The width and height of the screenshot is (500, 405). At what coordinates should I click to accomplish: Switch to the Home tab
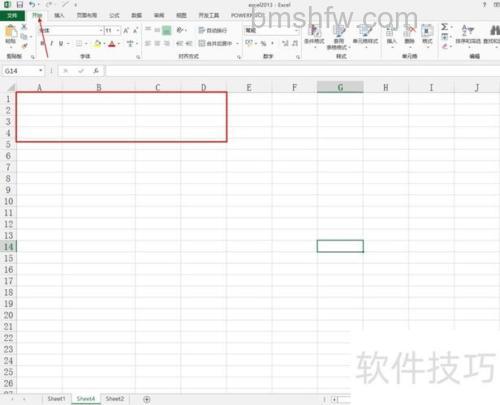(x=37, y=15)
